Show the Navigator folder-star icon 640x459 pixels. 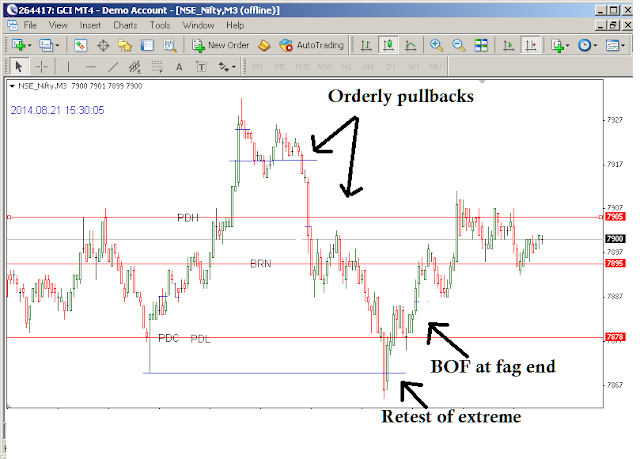click(x=125, y=45)
